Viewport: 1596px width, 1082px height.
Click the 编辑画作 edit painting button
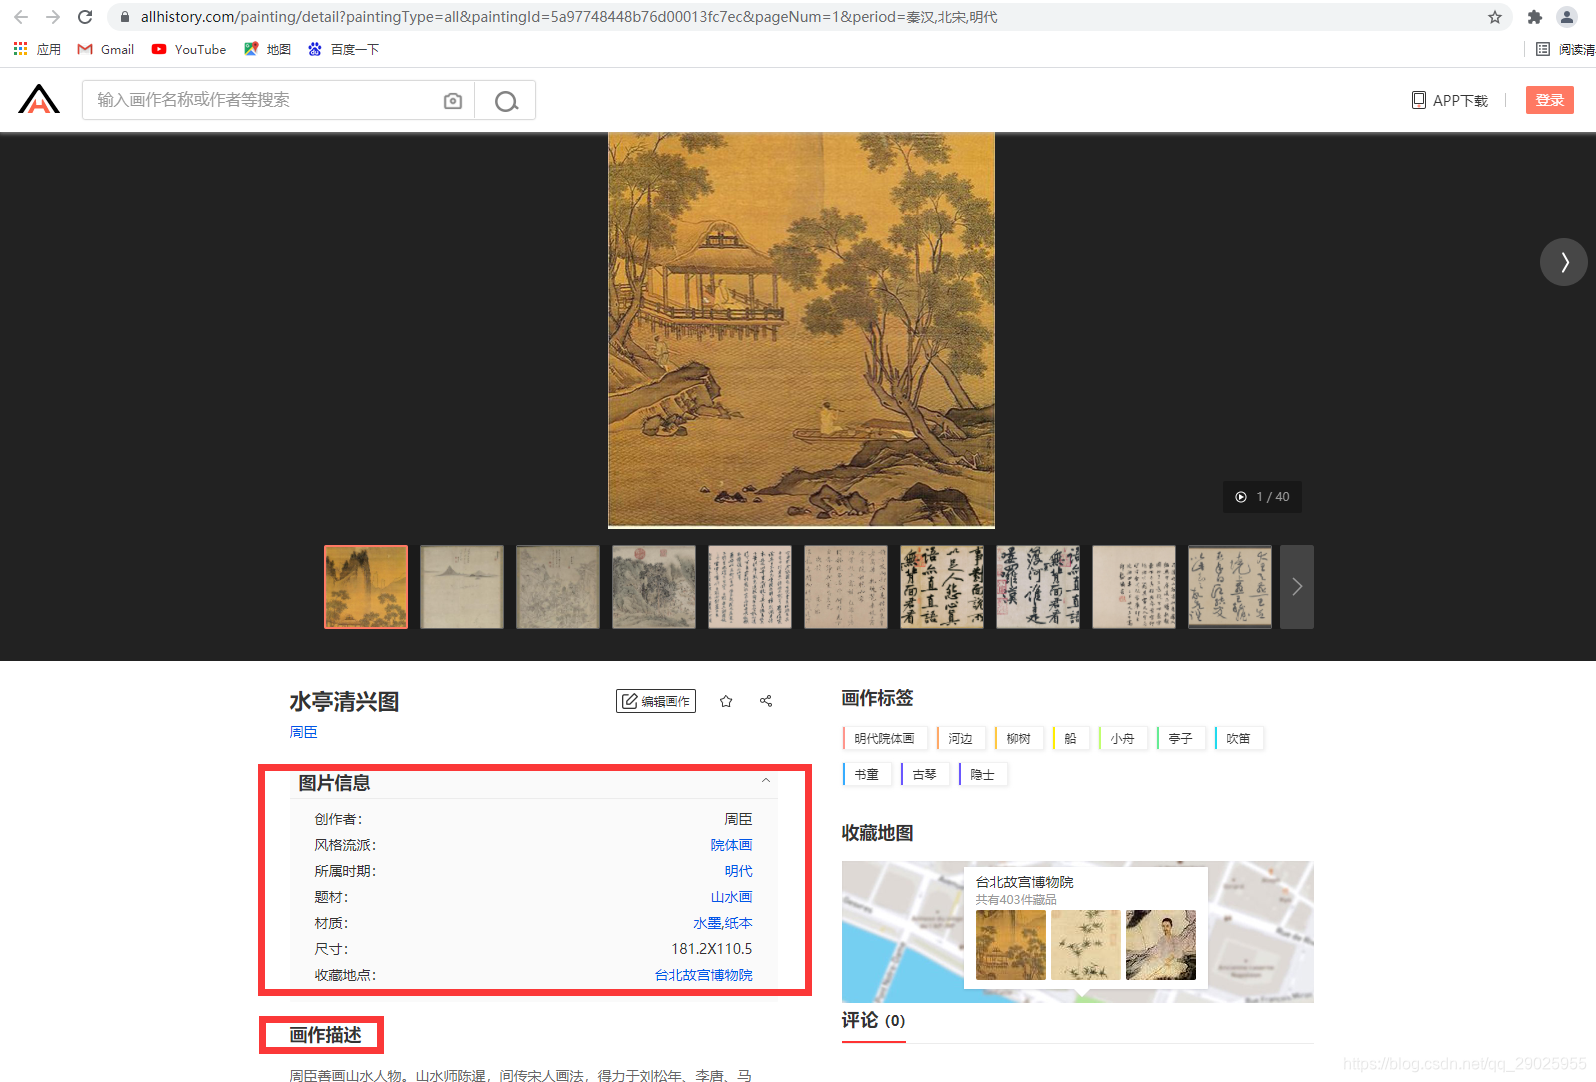tap(656, 701)
